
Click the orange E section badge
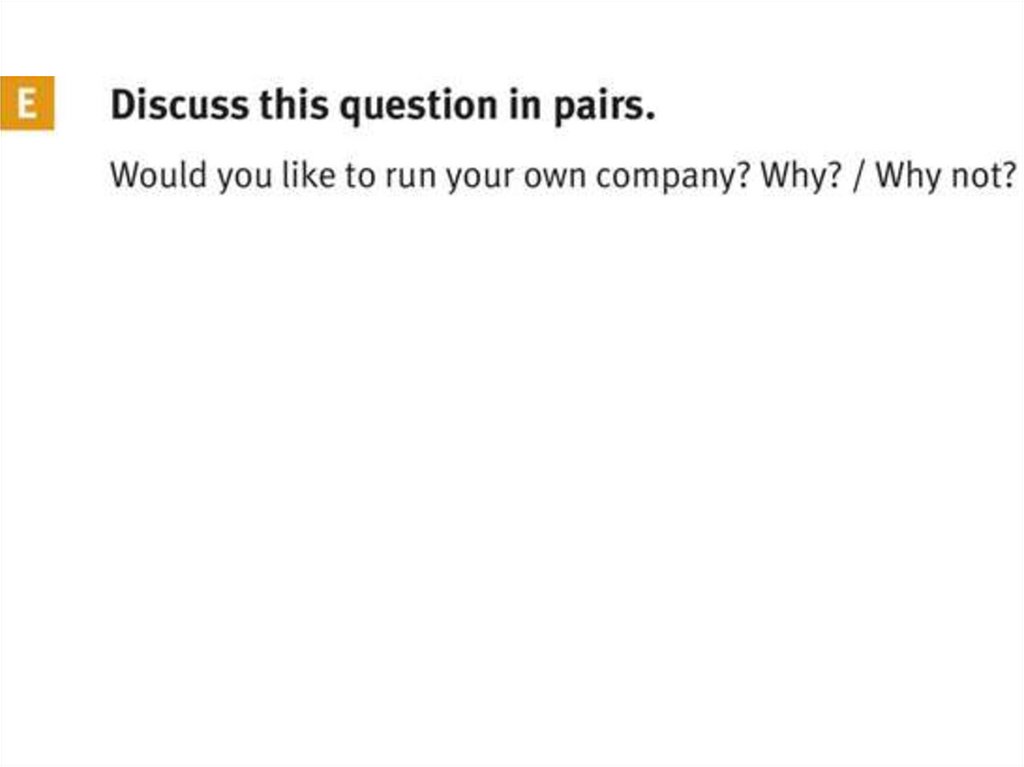(x=27, y=104)
